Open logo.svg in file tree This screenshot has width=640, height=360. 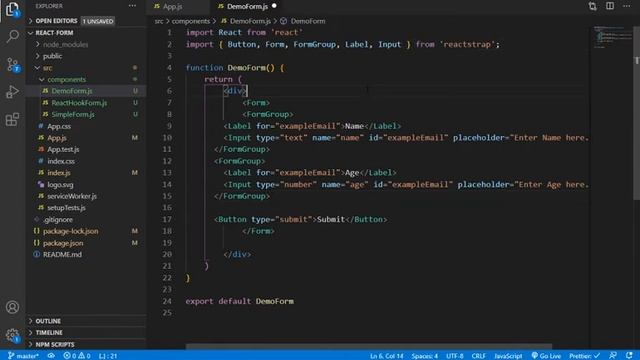[60, 184]
